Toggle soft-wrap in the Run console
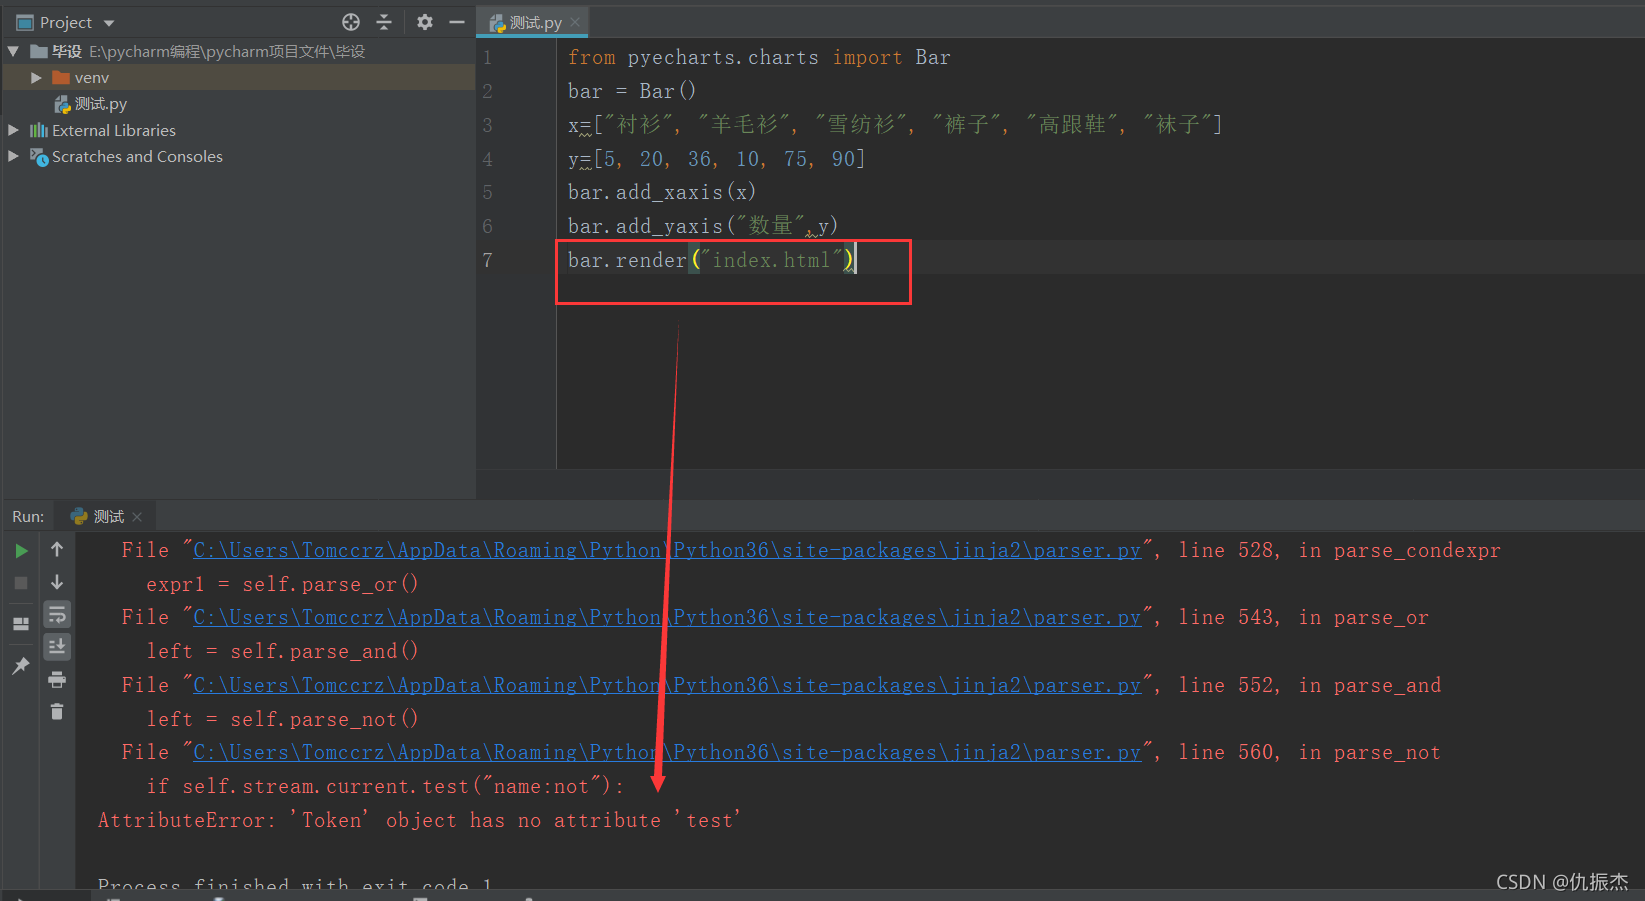 (x=57, y=614)
